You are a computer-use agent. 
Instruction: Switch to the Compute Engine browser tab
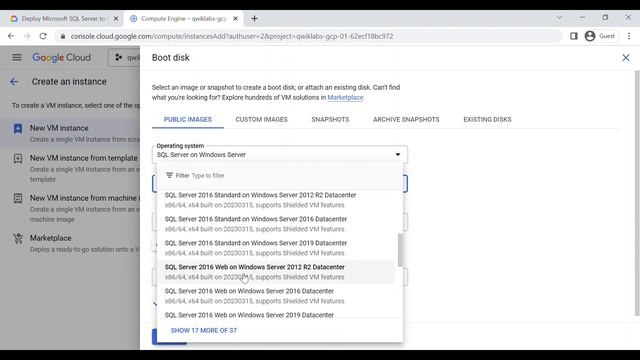184,18
